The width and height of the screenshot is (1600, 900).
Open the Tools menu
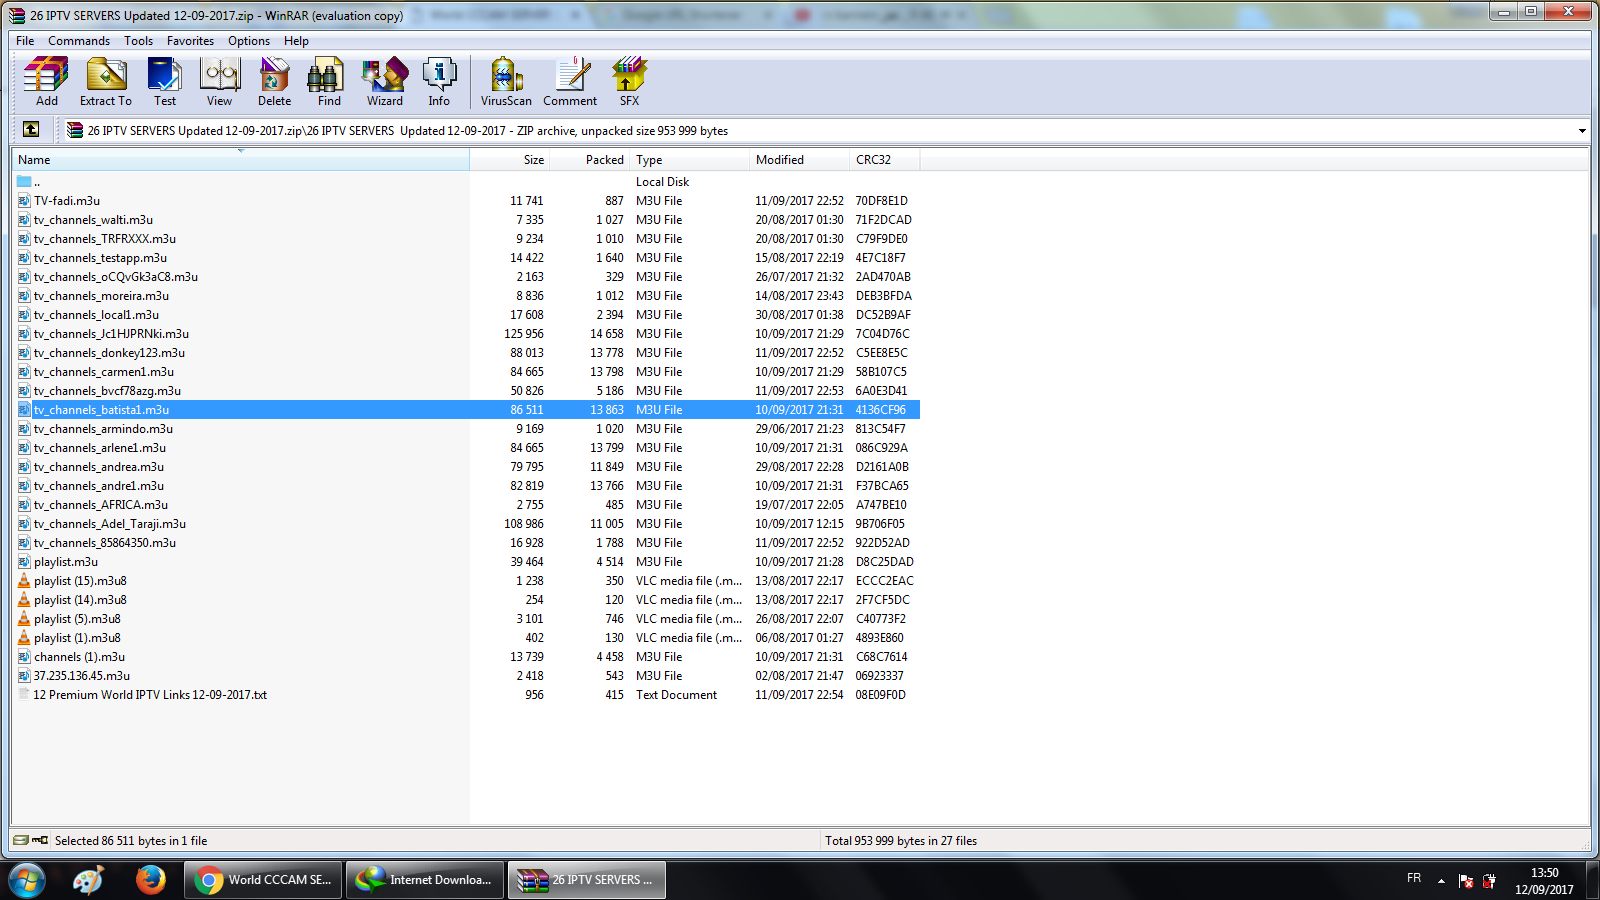point(138,41)
